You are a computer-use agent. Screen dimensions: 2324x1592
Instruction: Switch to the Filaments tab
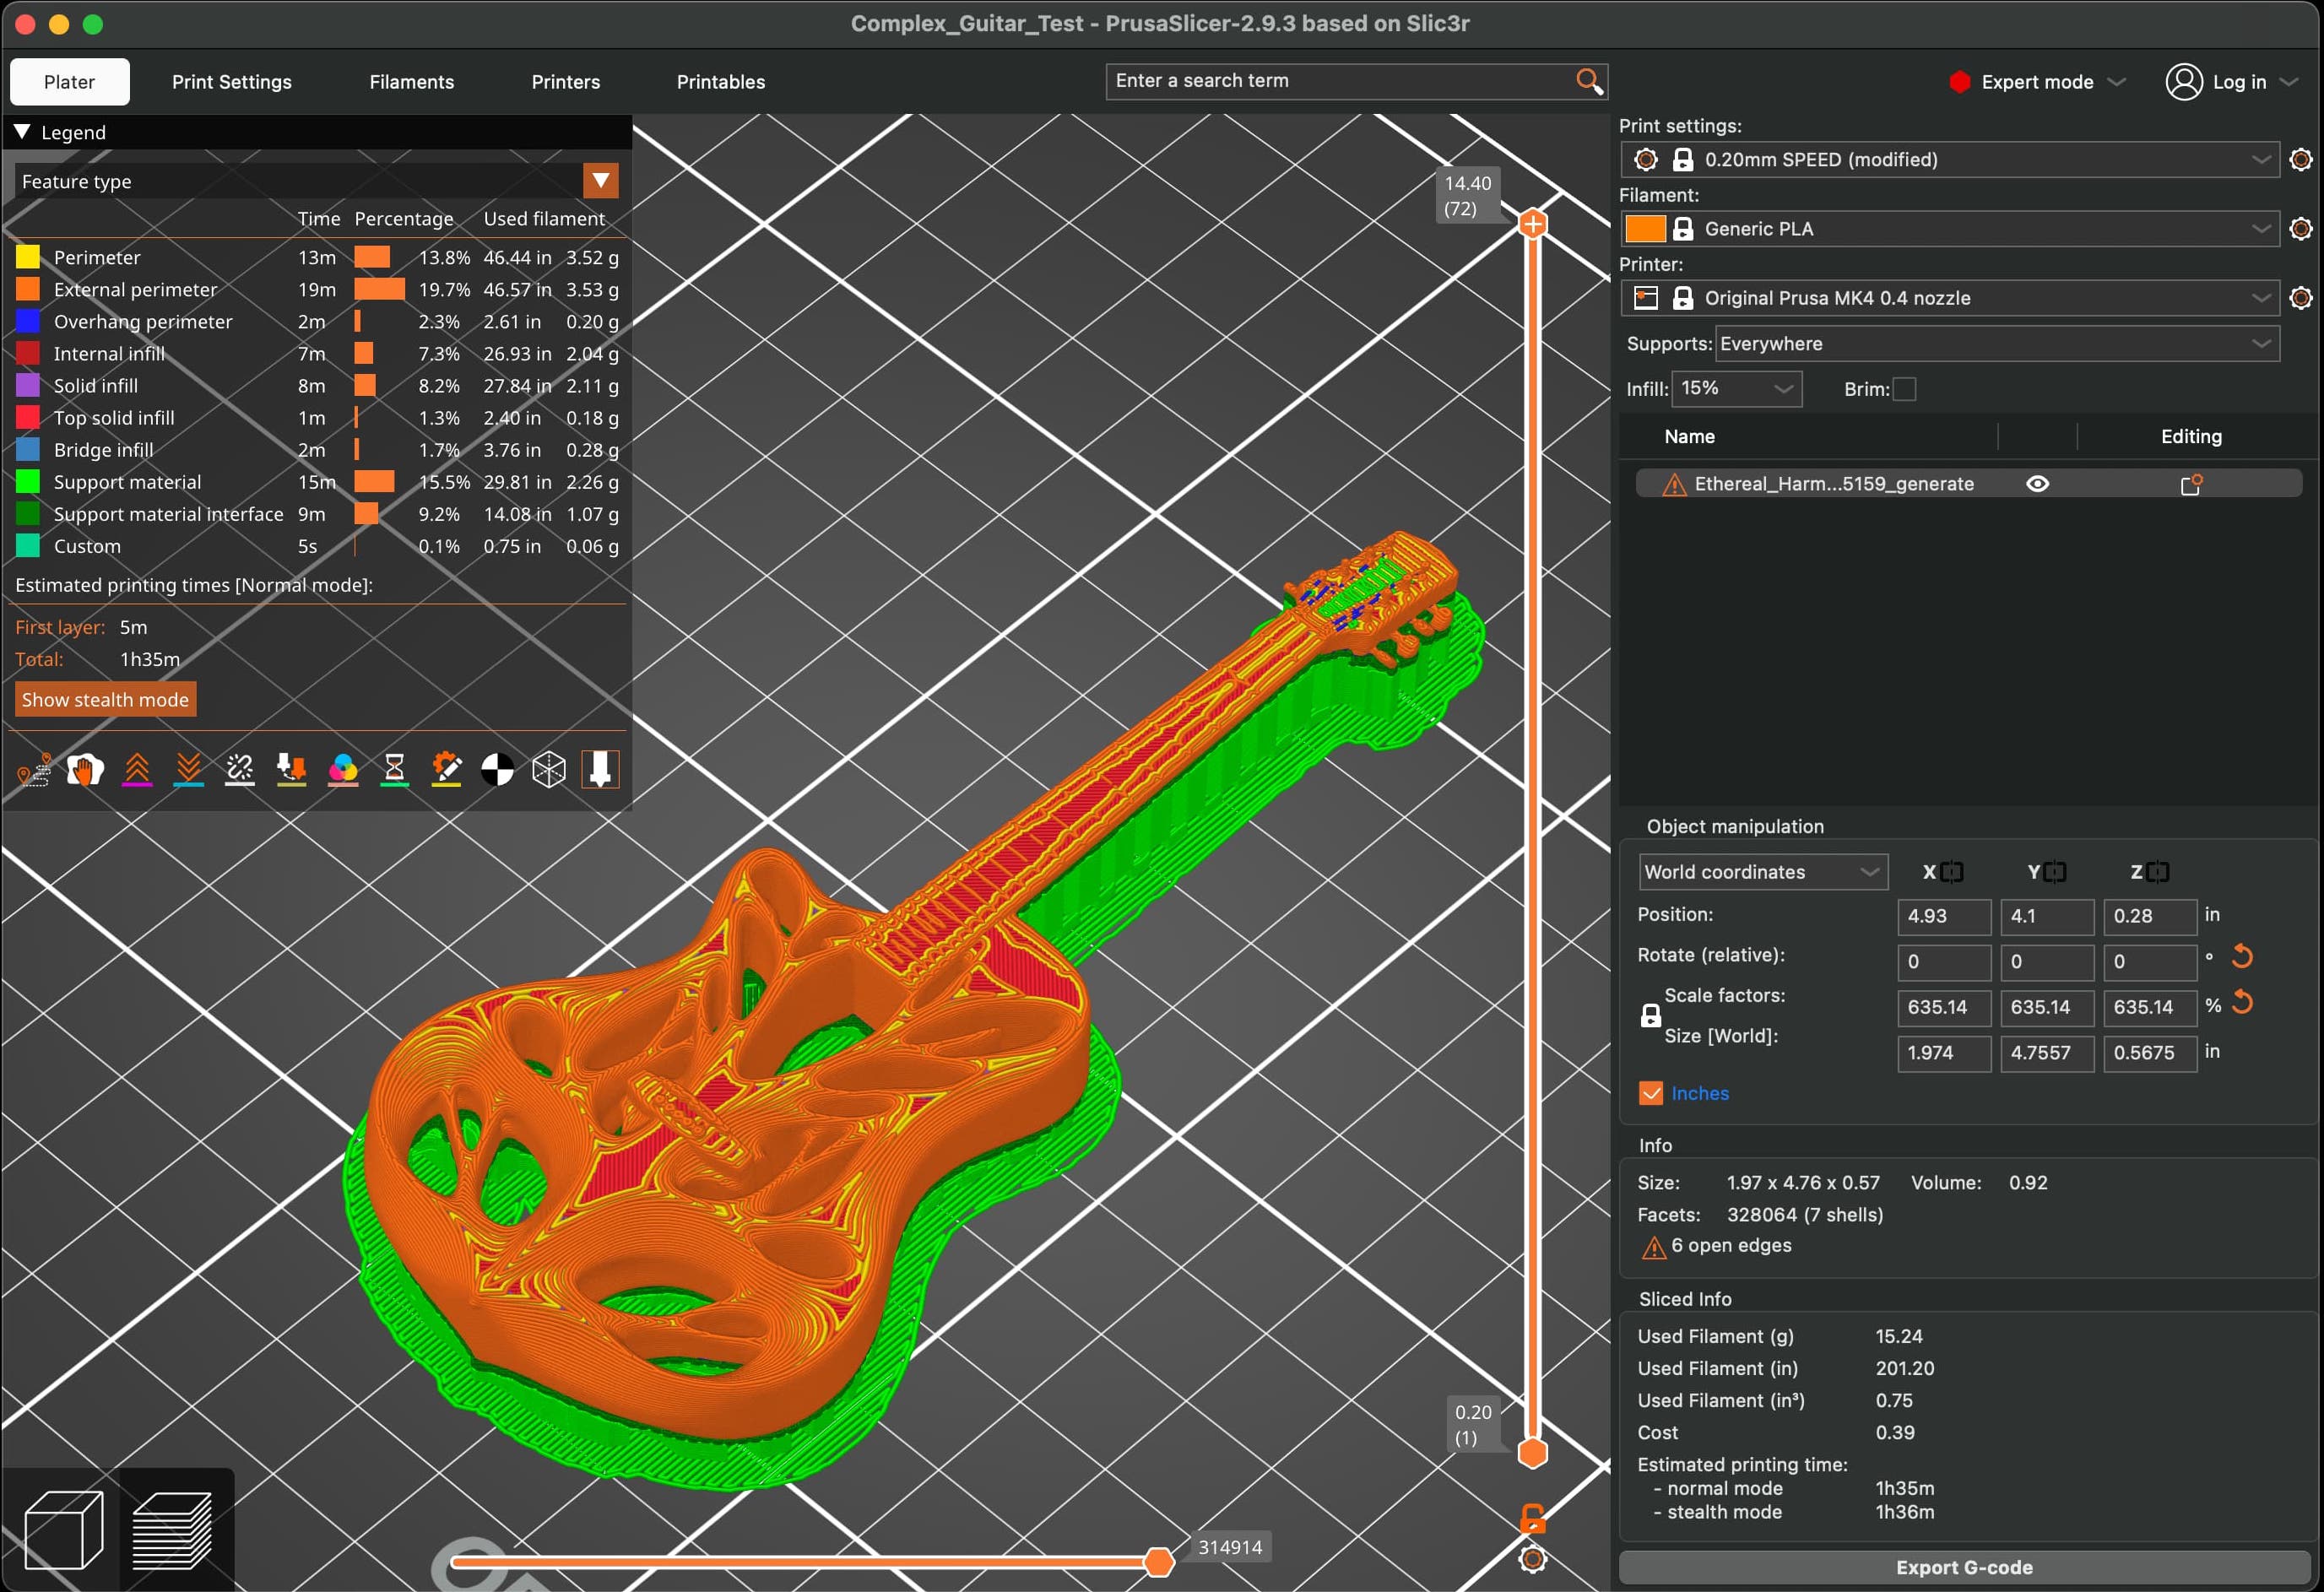(x=411, y=82)
